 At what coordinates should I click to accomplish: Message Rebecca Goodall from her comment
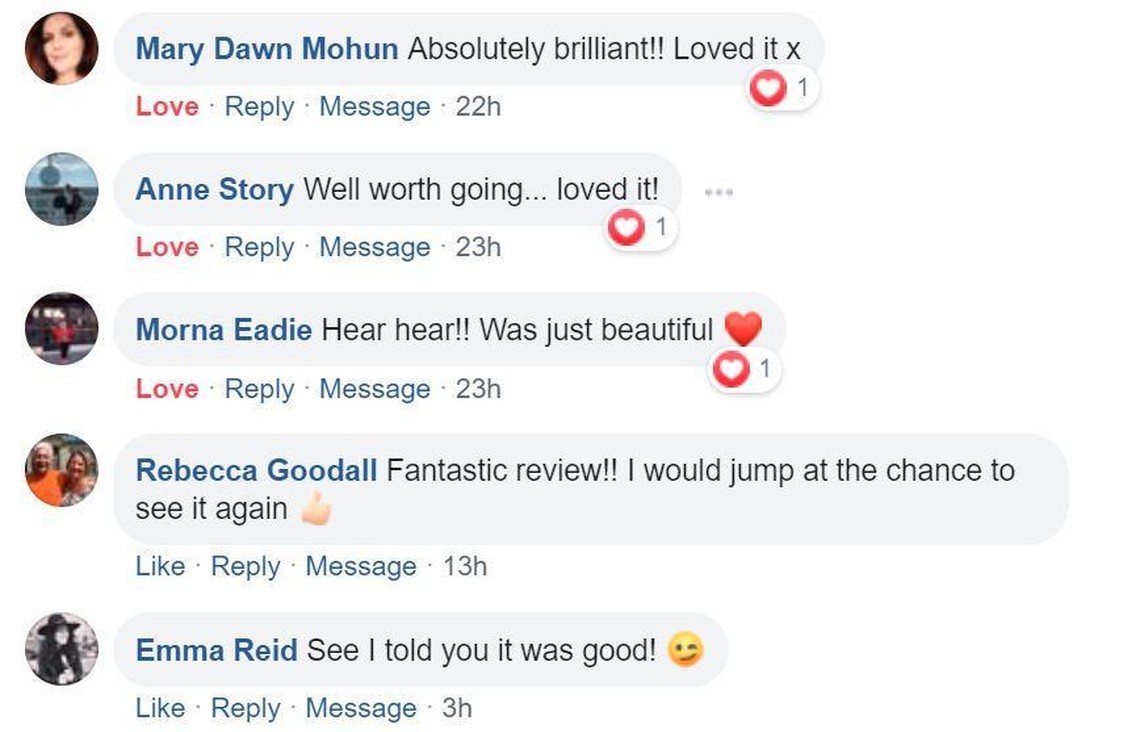pos(360,566)
